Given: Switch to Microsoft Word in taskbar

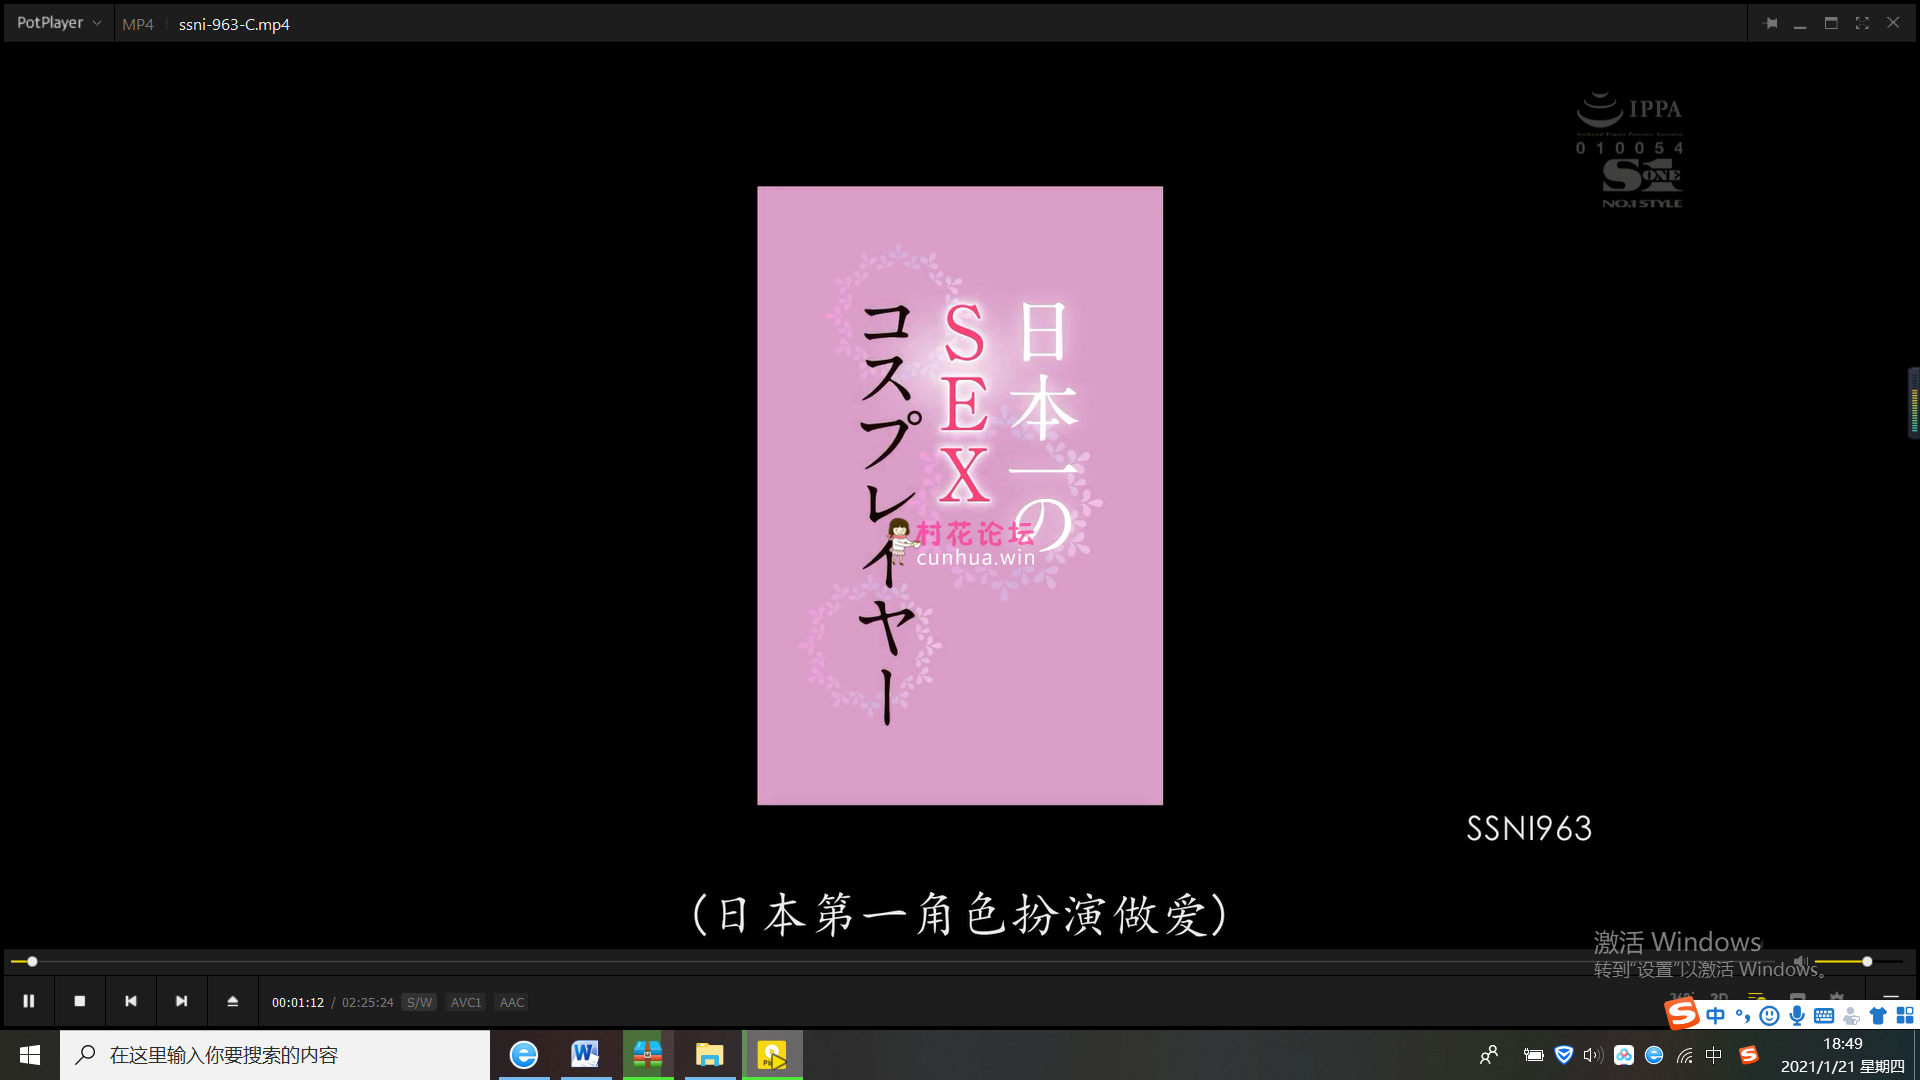Looking at the screenshot, I should 586,1055.
